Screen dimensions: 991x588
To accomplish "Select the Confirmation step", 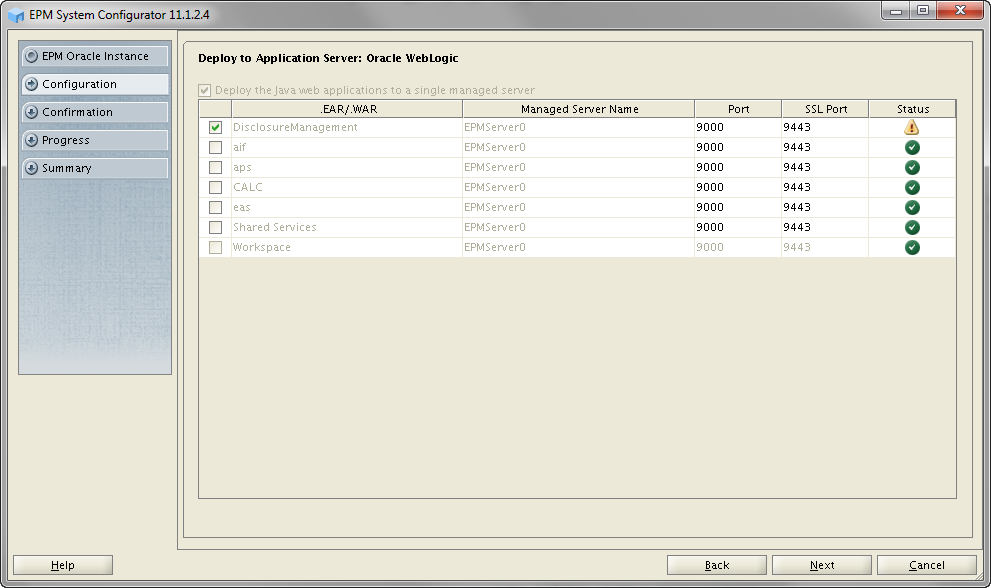I will point(95,112).
